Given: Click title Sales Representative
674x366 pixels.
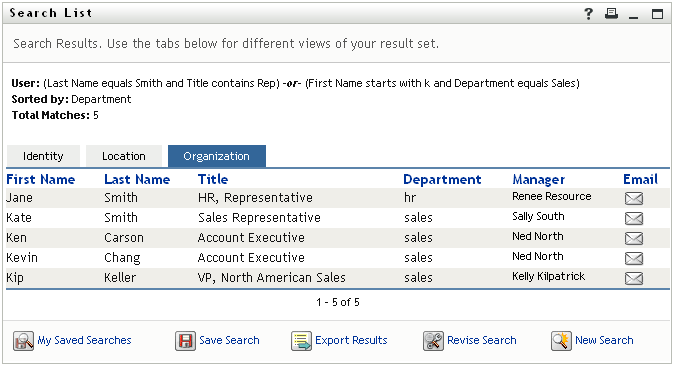Looking at the screenshot, I should [259, 218].
